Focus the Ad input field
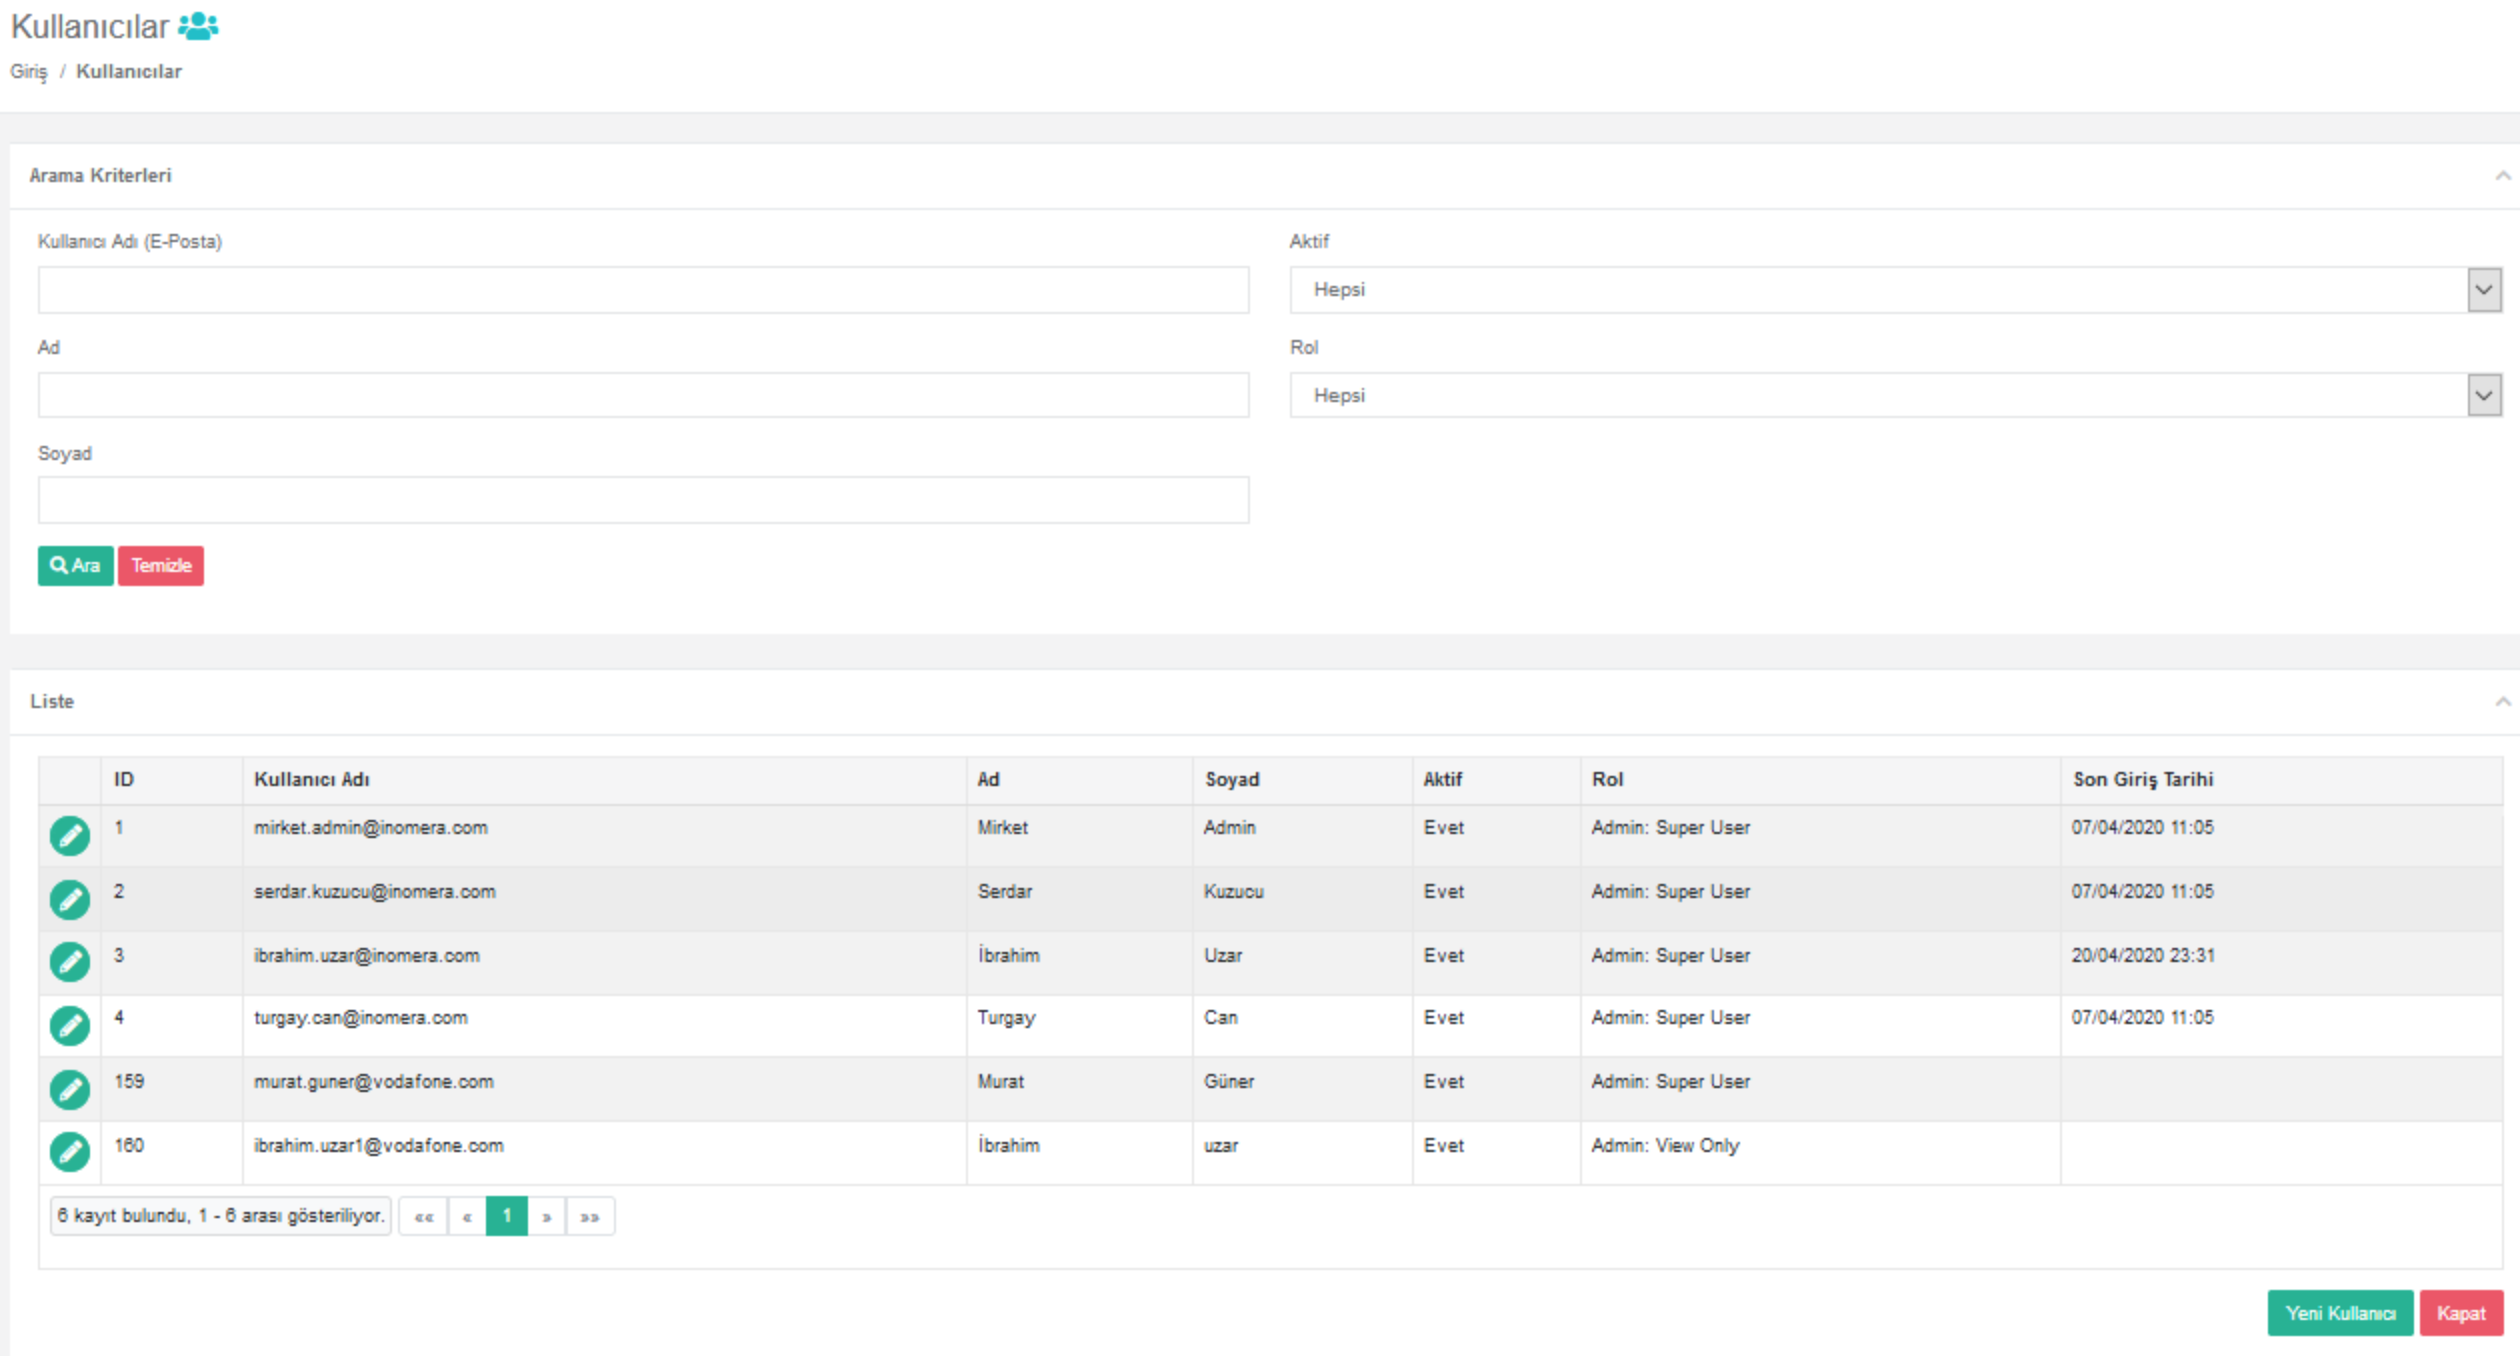2520x1356 pixels. click(644, 395)
